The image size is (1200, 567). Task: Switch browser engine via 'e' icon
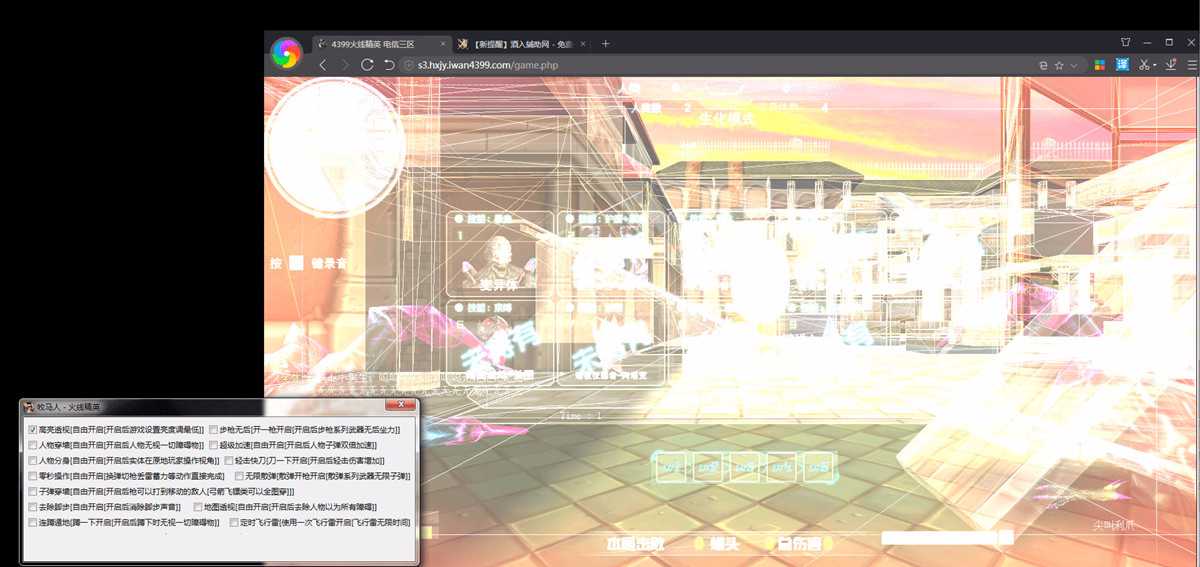click(1043, 65)
